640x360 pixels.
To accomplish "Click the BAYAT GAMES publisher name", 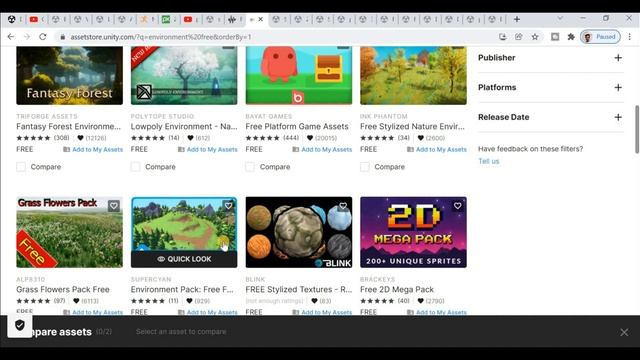I will click(269, 116).
